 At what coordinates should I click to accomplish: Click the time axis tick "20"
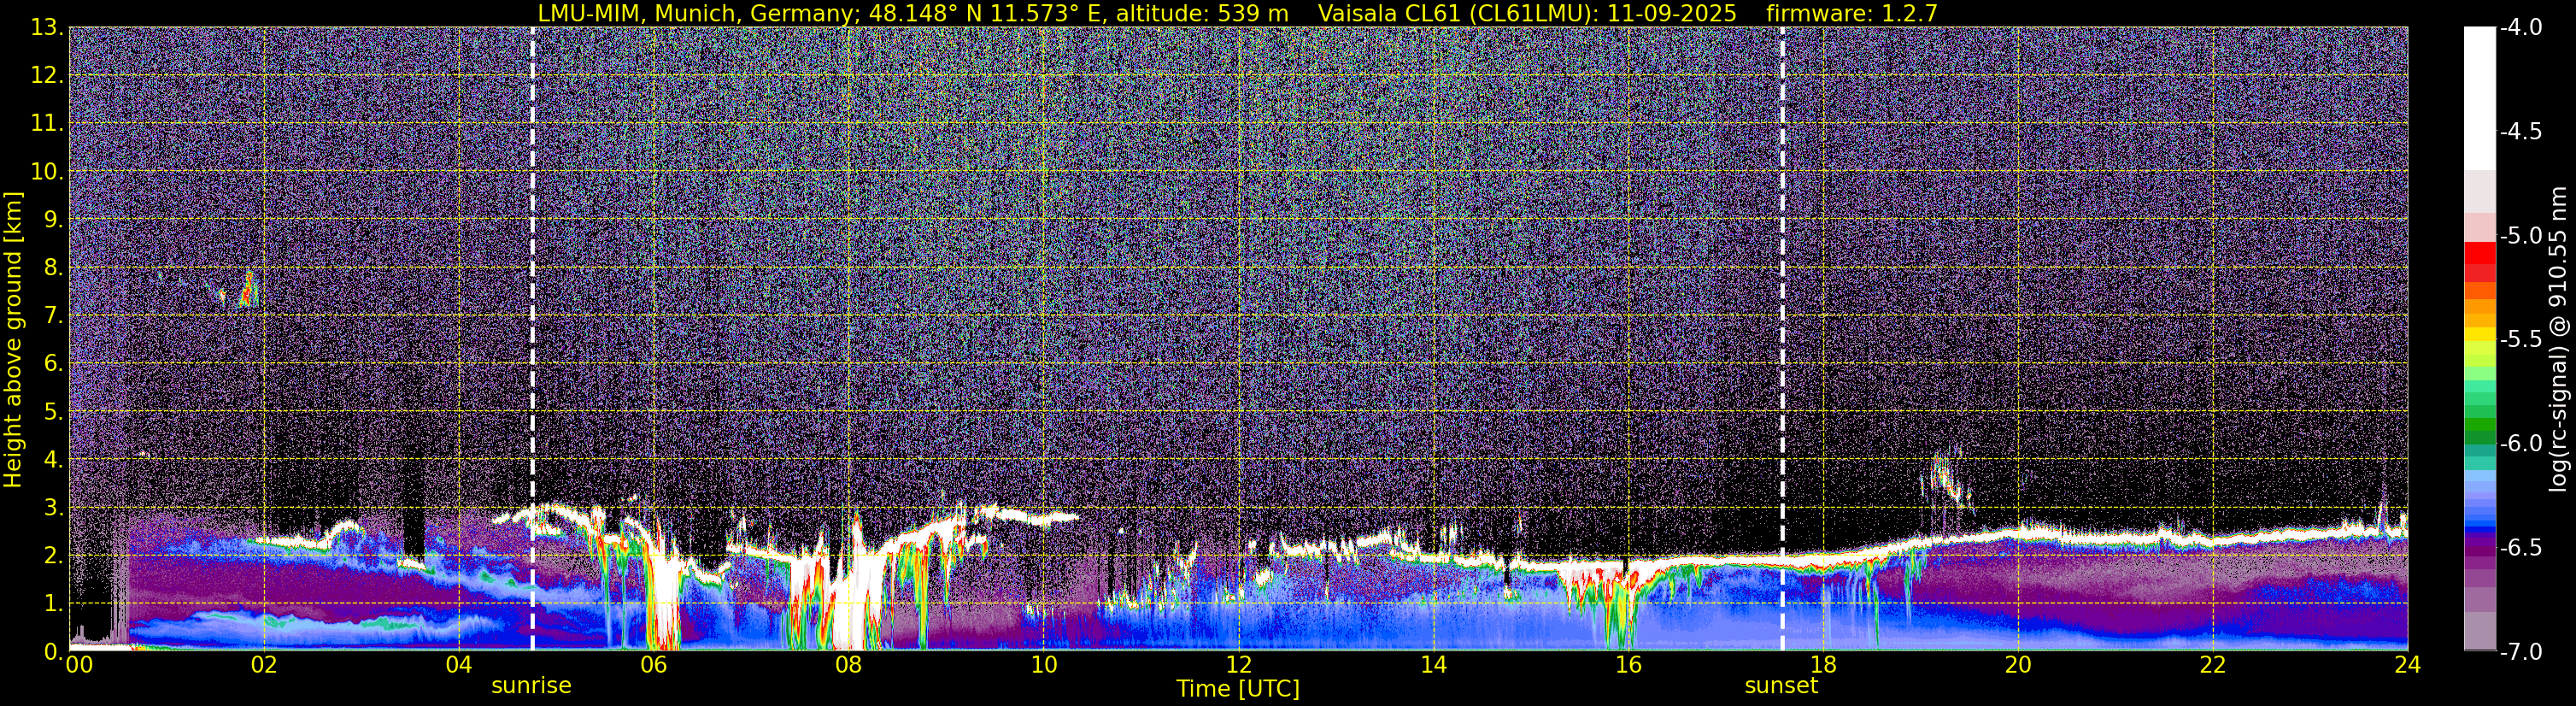2019,665
